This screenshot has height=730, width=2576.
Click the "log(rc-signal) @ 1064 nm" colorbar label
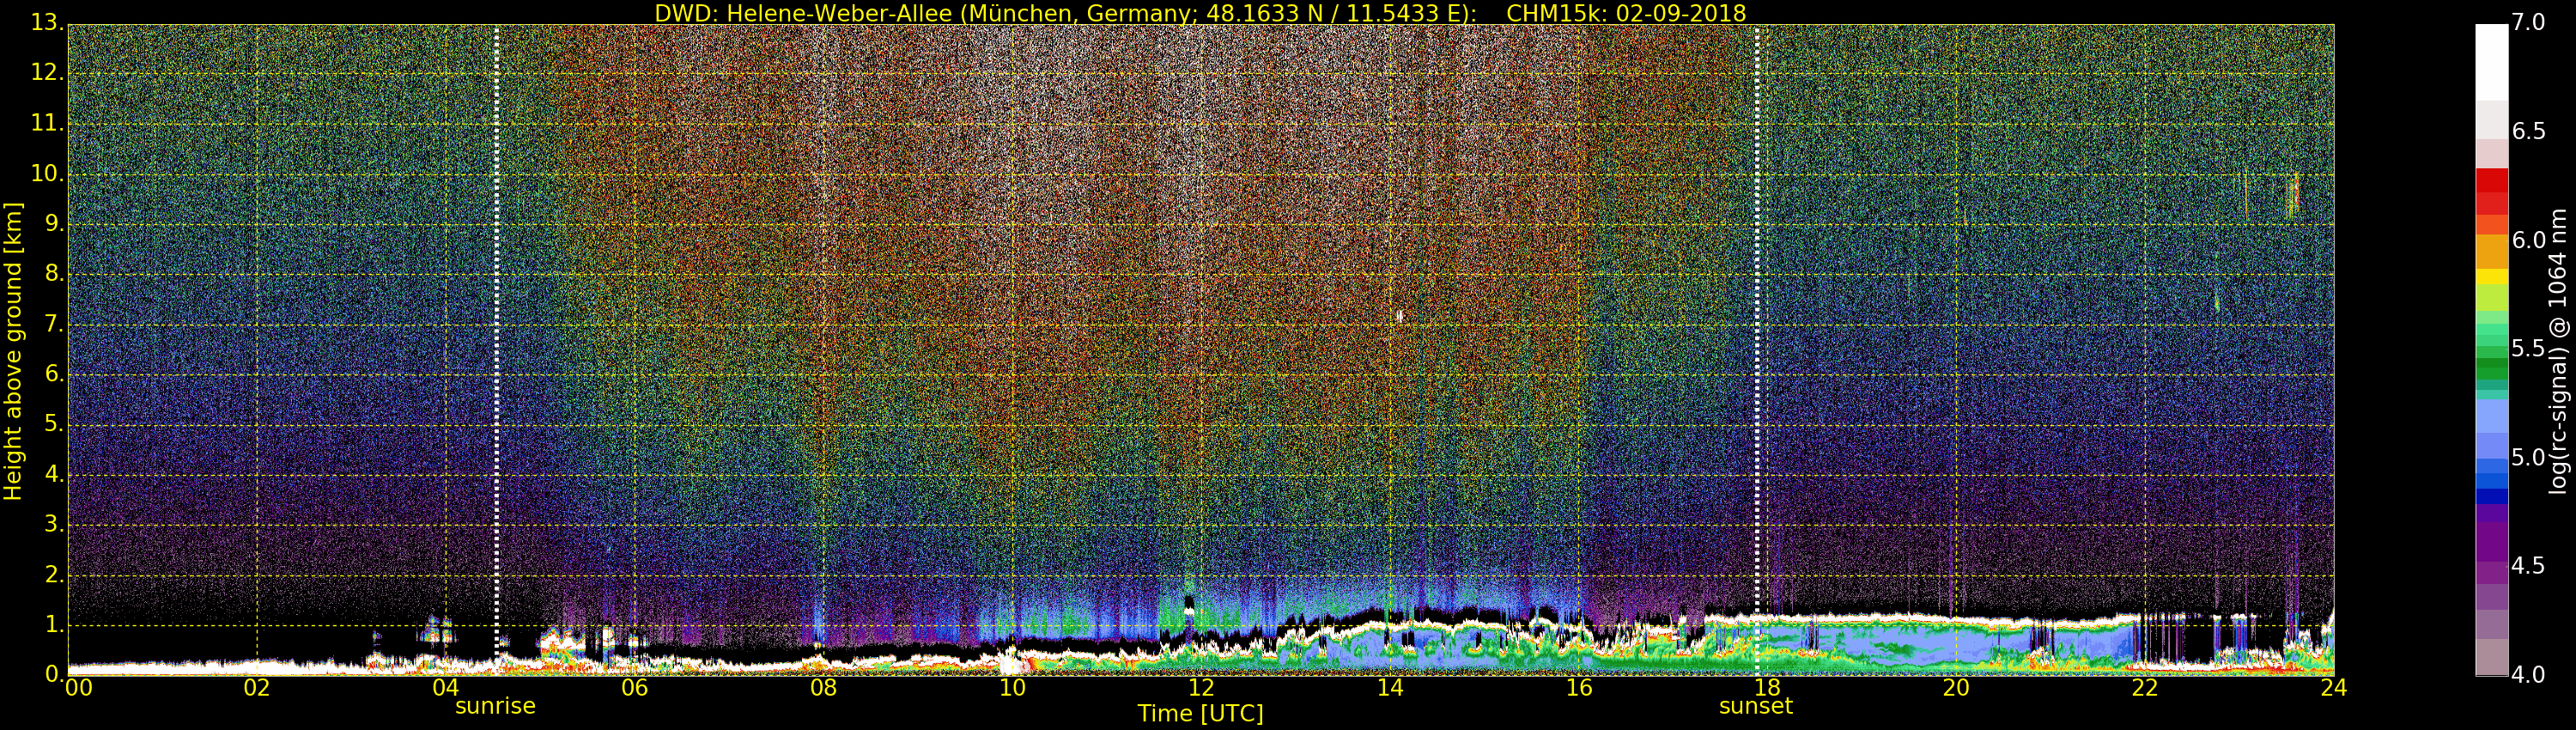(2557, 350)
